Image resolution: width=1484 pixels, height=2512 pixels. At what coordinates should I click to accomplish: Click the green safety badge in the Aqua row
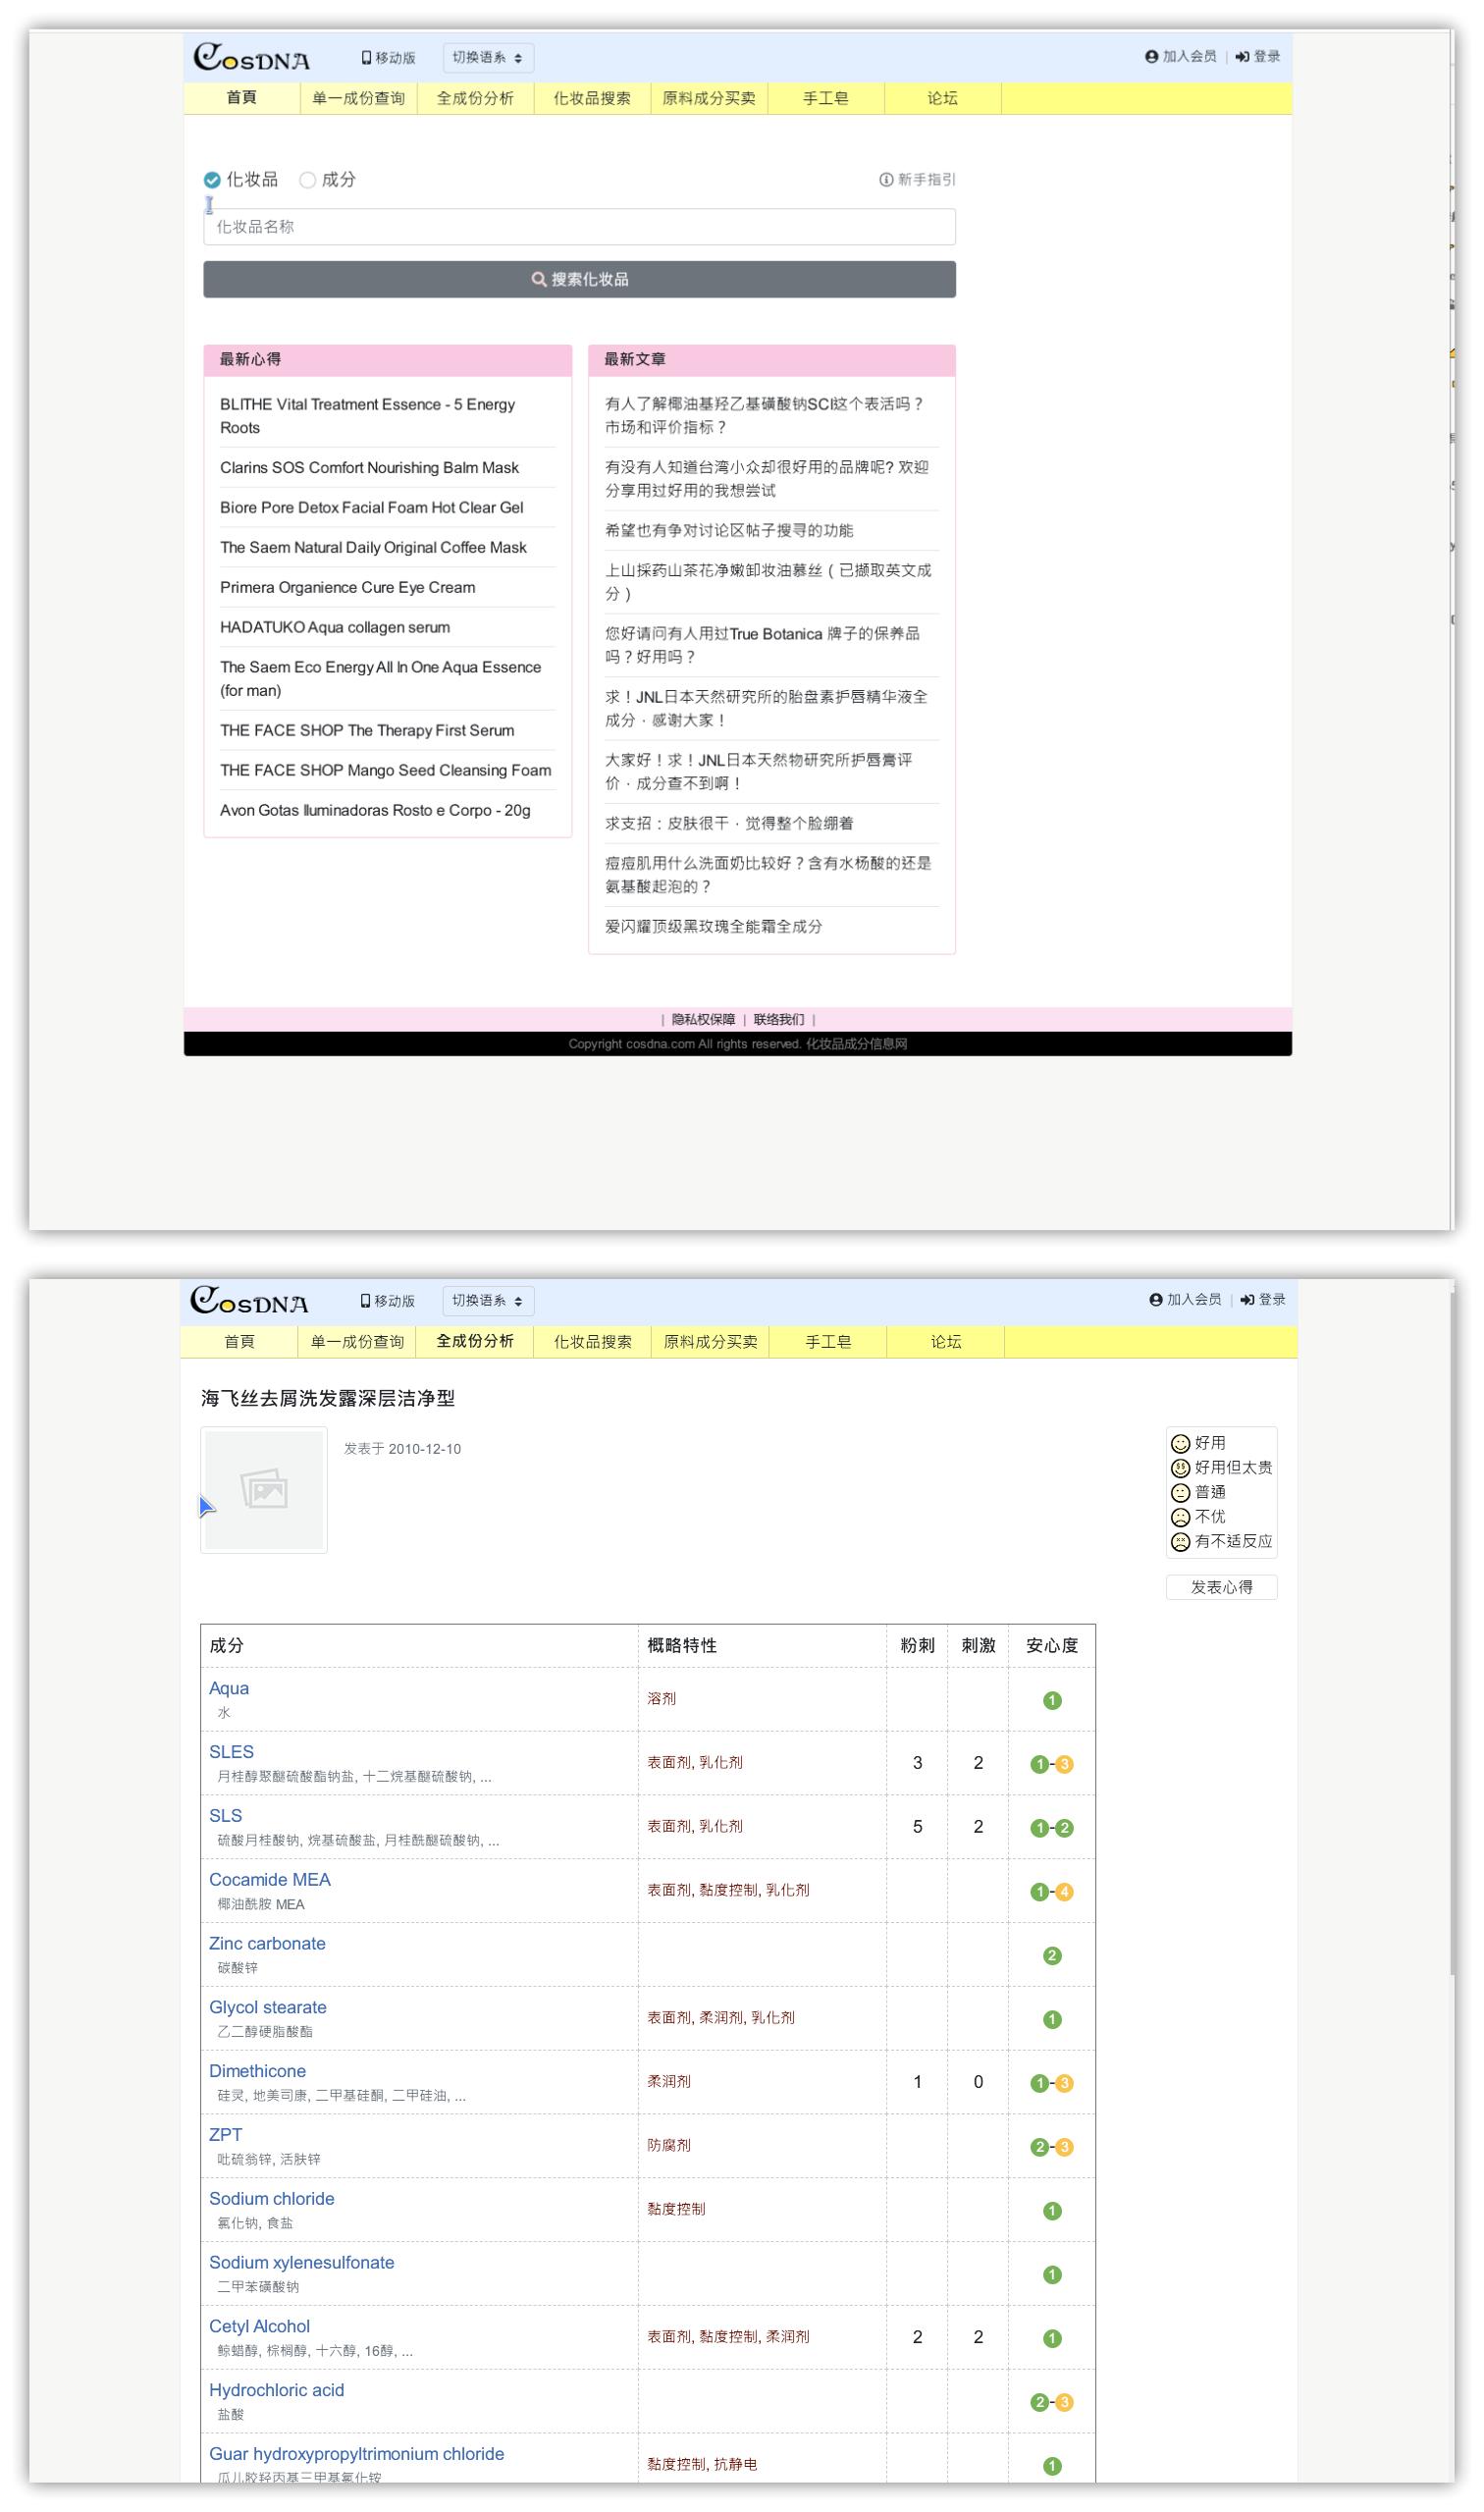point(1052,1700)
